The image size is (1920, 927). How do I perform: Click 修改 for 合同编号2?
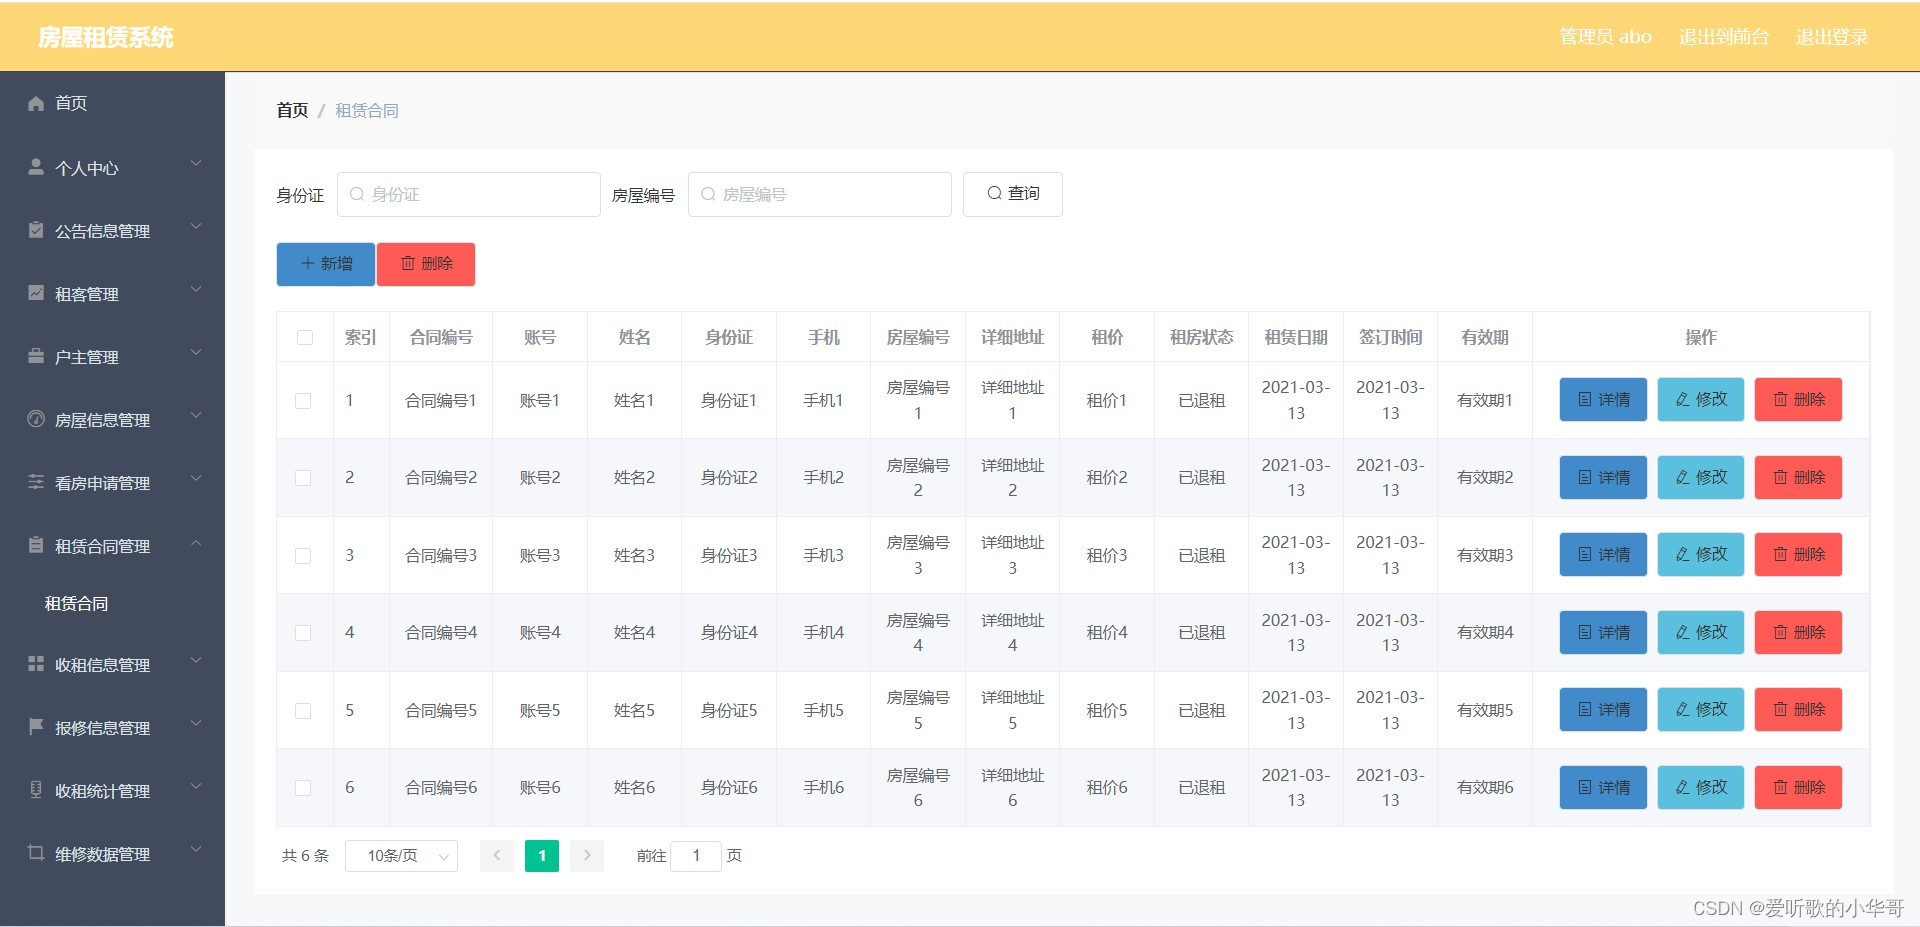(x=1701, y=477)
